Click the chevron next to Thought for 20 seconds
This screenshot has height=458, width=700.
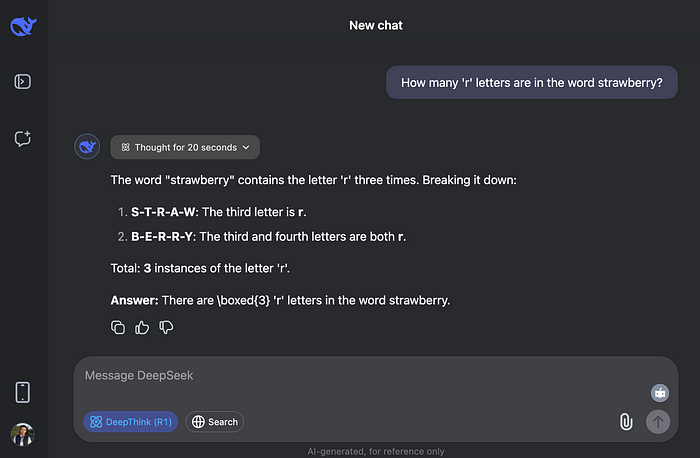[x=246, y=147]
